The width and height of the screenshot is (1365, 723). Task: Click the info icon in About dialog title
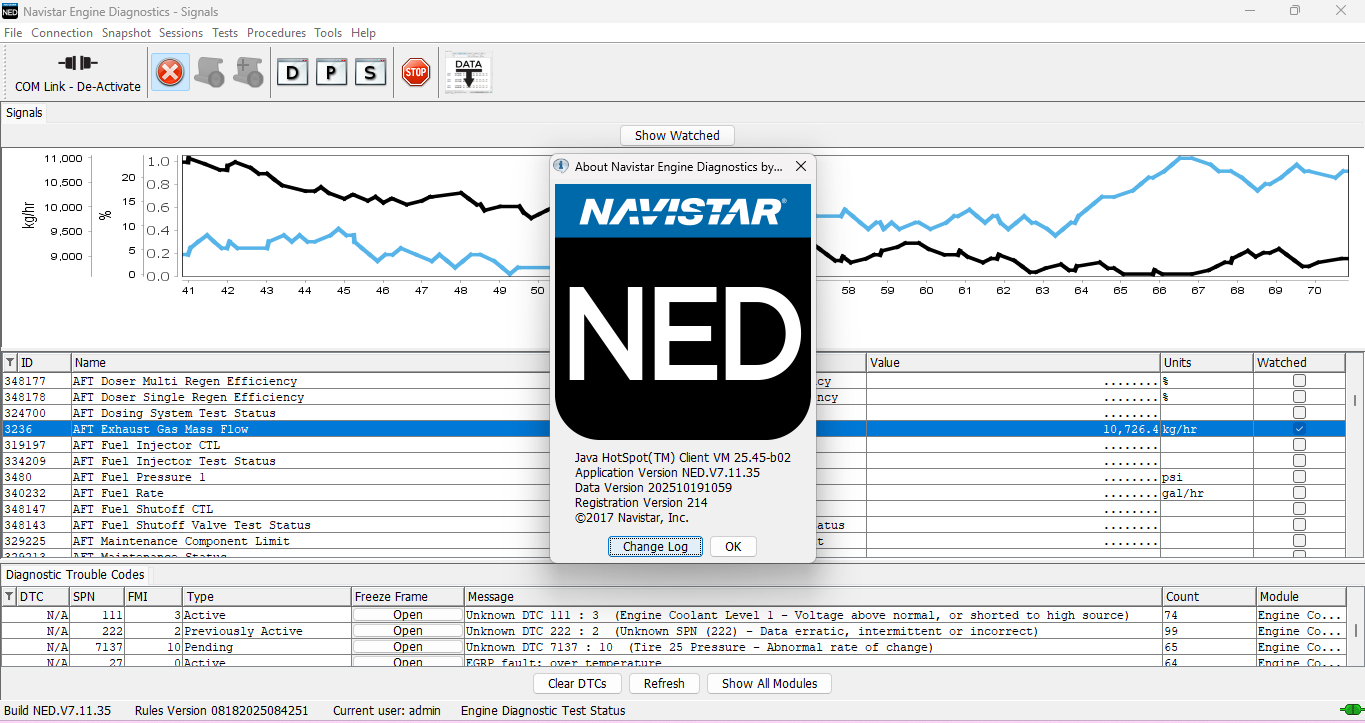(x=561, y=166)
